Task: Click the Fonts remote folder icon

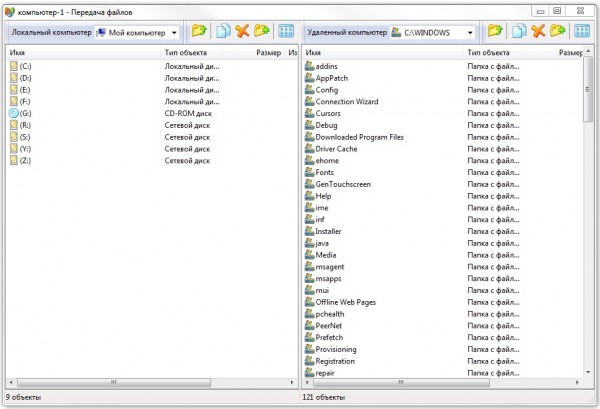Action: 310,172
